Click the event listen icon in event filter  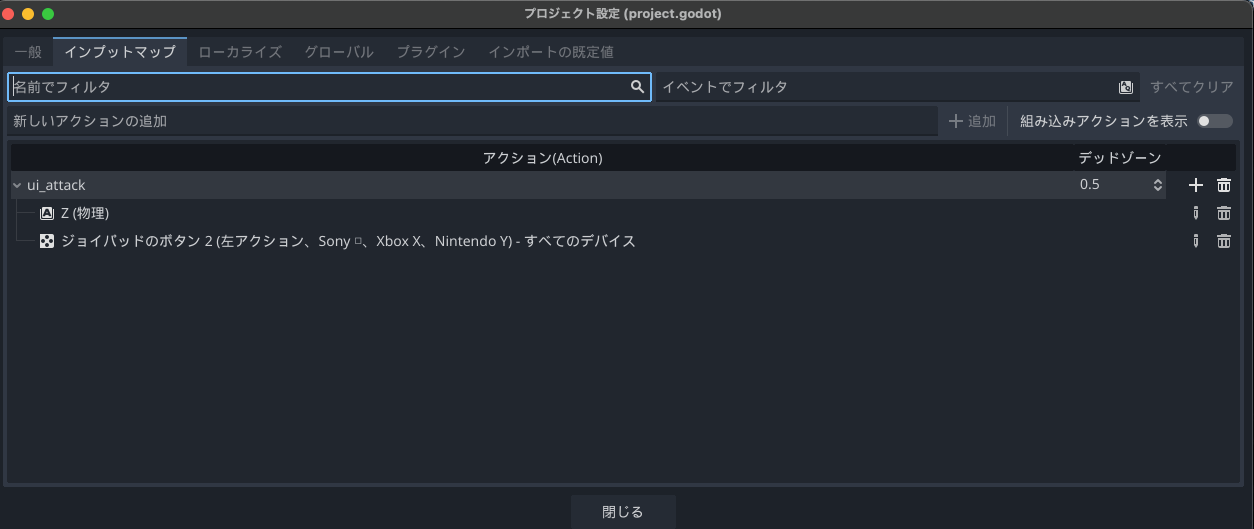(1126, 87)
